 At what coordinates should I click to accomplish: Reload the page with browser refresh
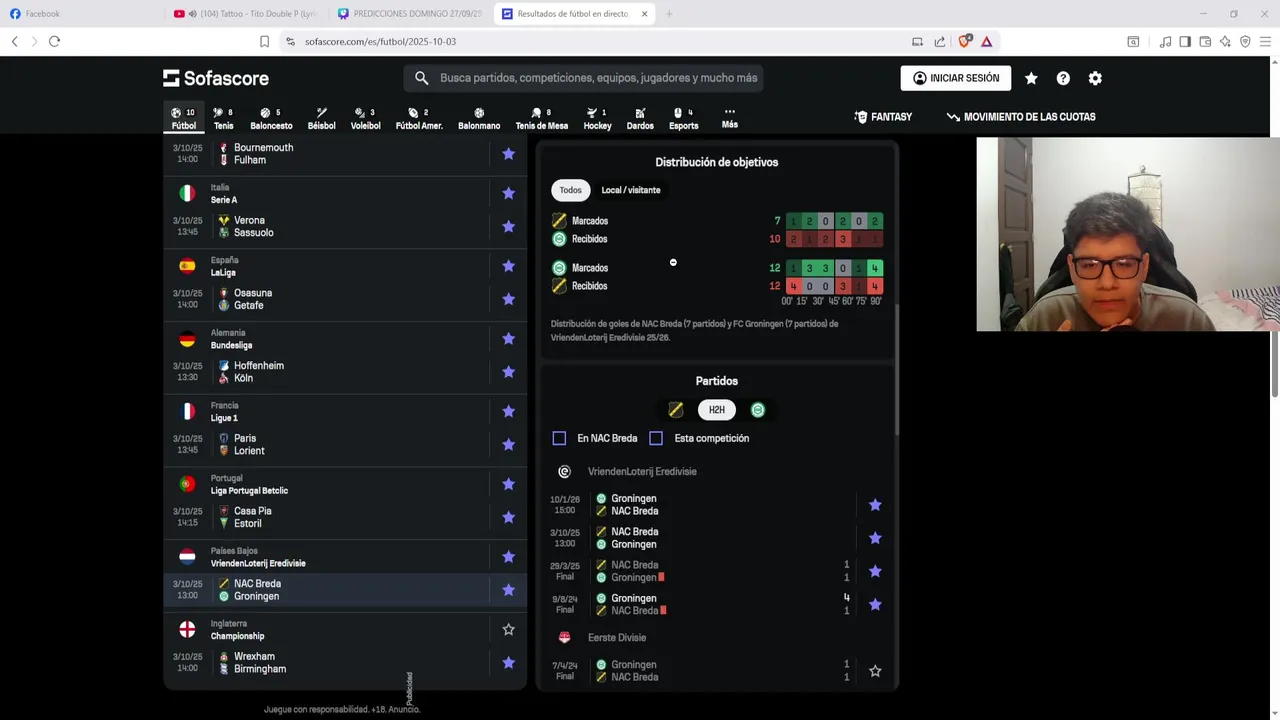[x=54, y=41]
